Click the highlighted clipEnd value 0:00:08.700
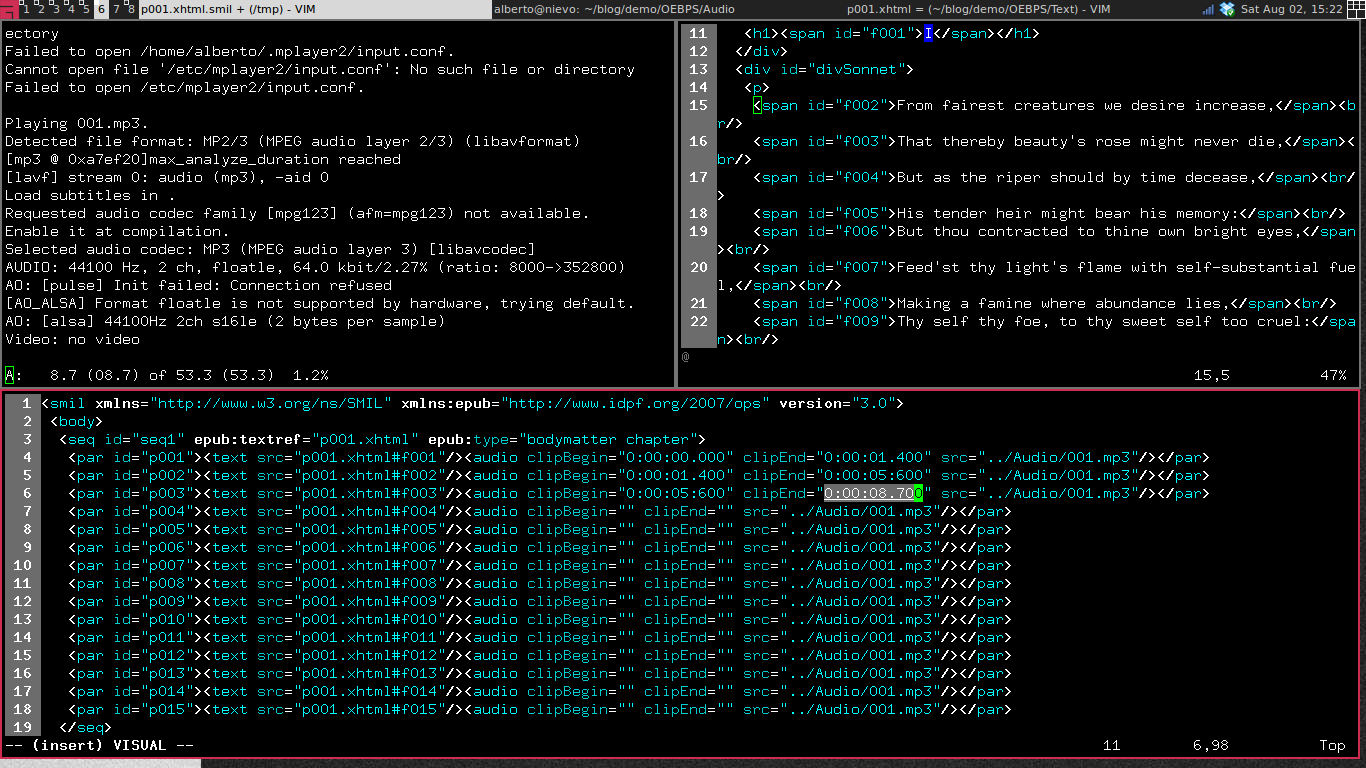The width and height of the screenshot is (1366, 768). [x=873, y=493]
